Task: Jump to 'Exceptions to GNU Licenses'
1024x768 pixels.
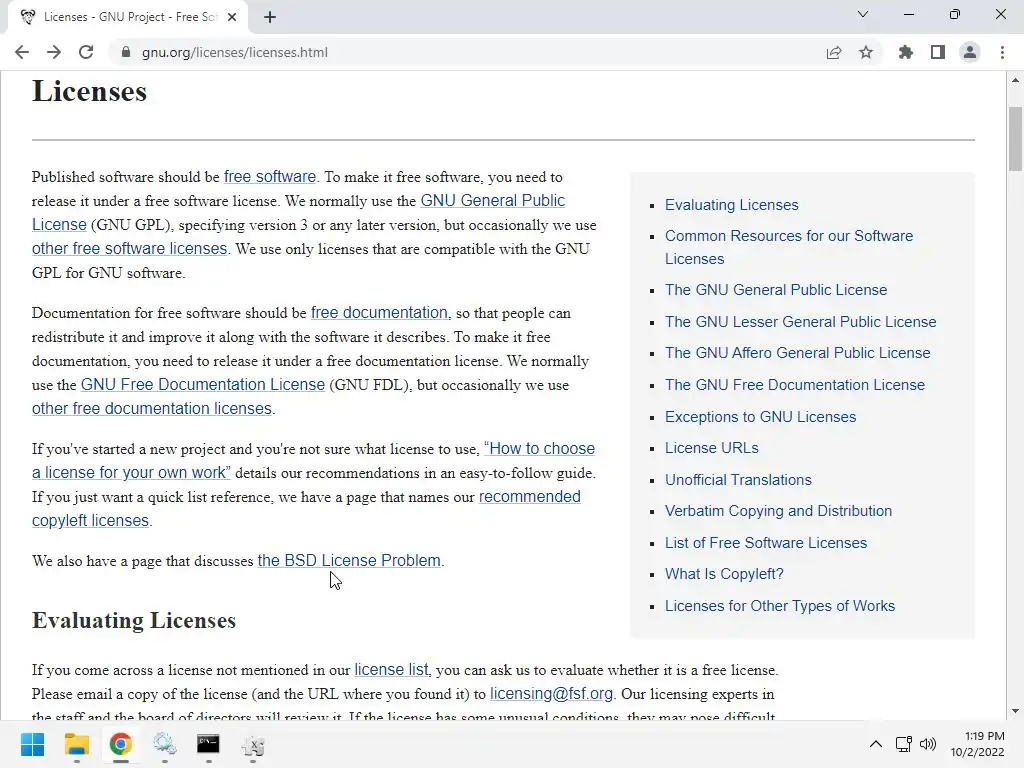Action: (x=760, y=417)
